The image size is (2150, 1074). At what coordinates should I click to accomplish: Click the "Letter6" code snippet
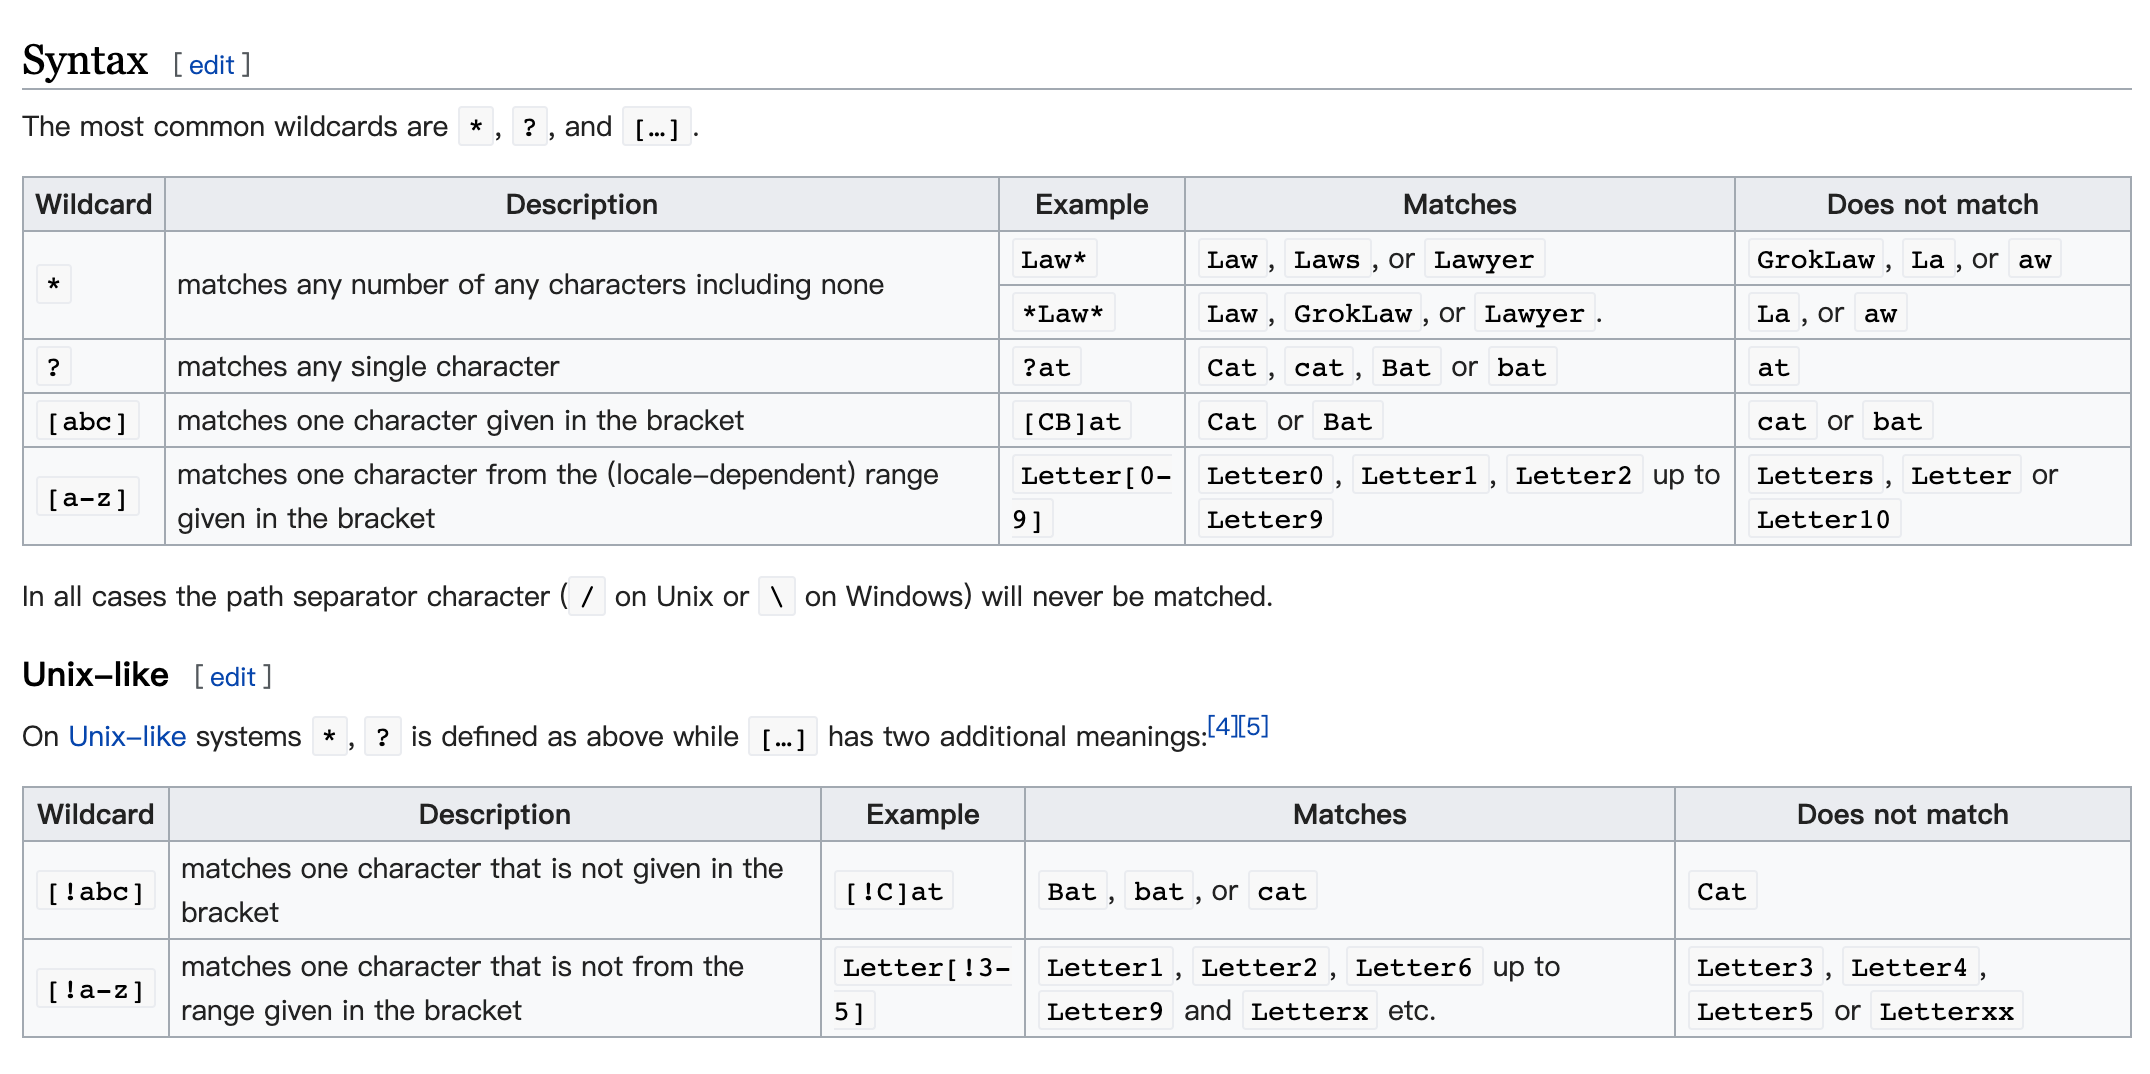(1413, 968)
